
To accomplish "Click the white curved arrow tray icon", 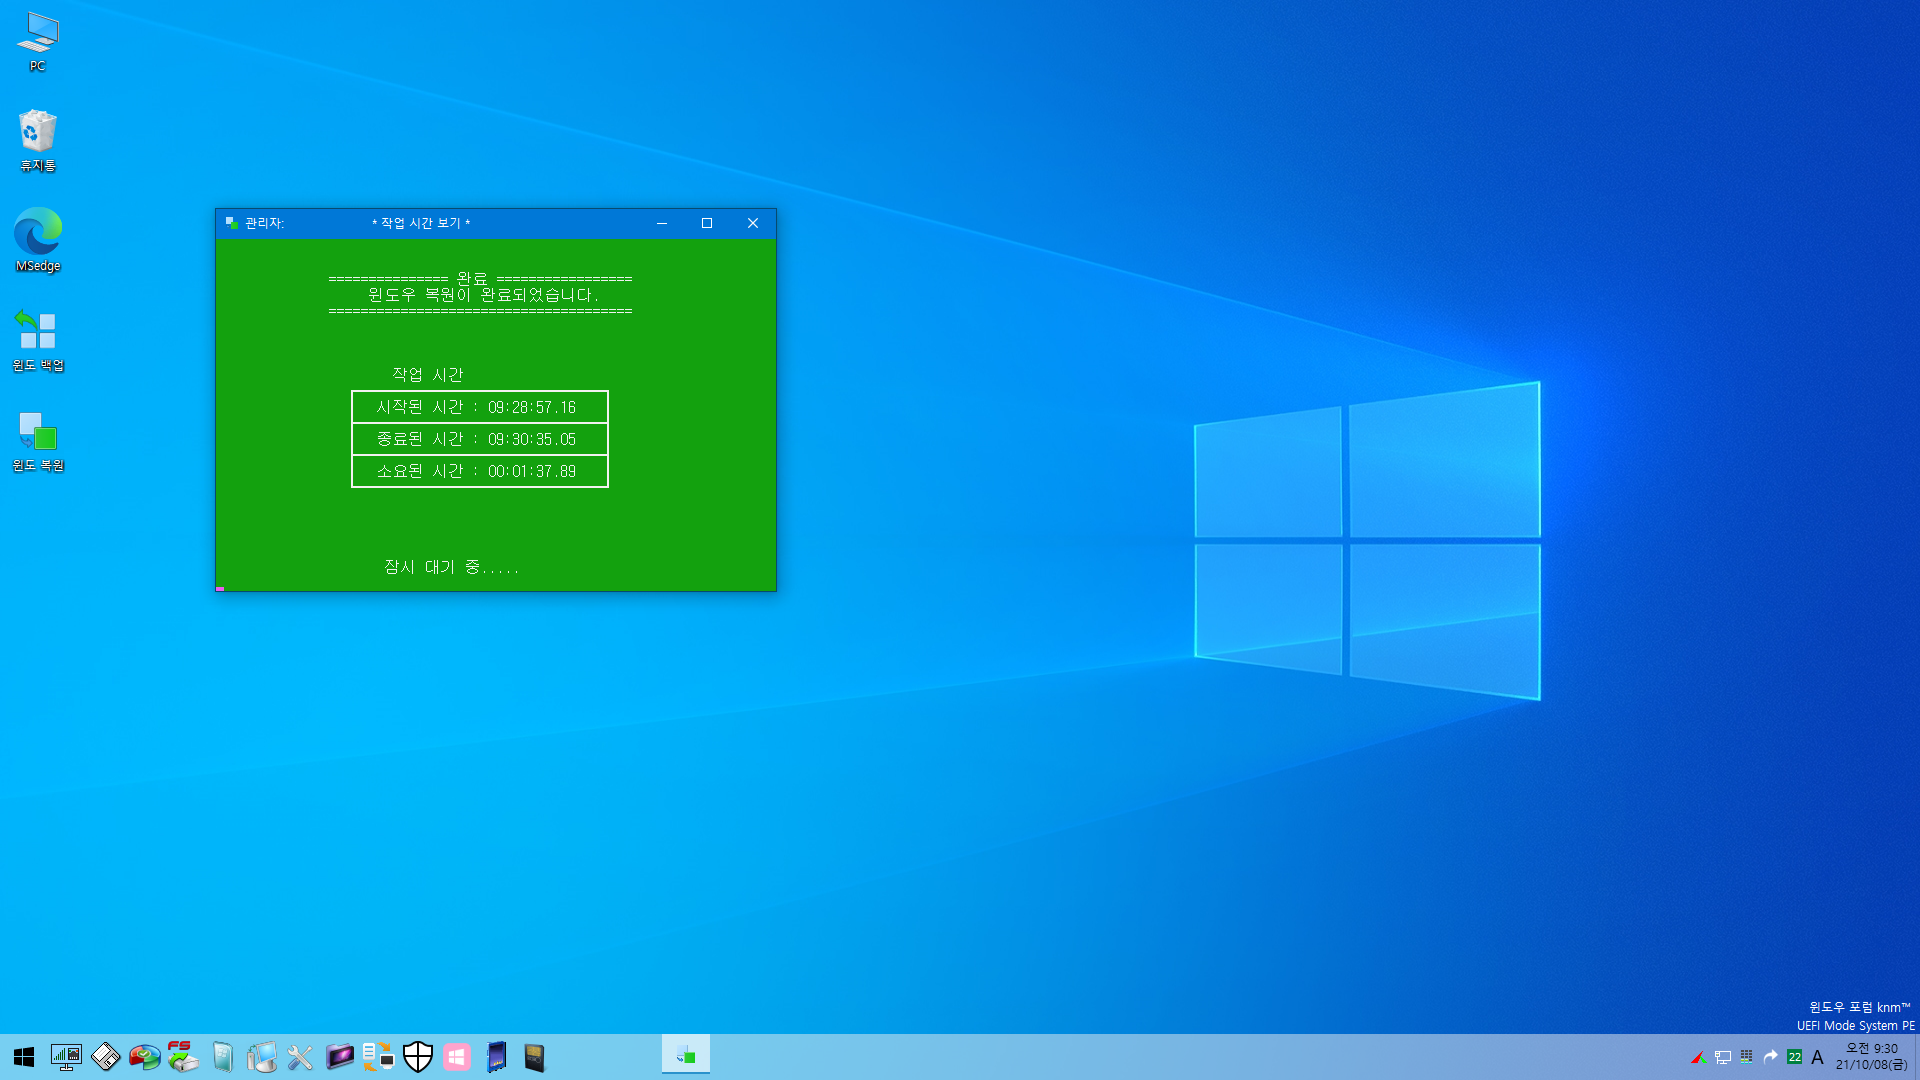I will click(x=1770, y=1057).
